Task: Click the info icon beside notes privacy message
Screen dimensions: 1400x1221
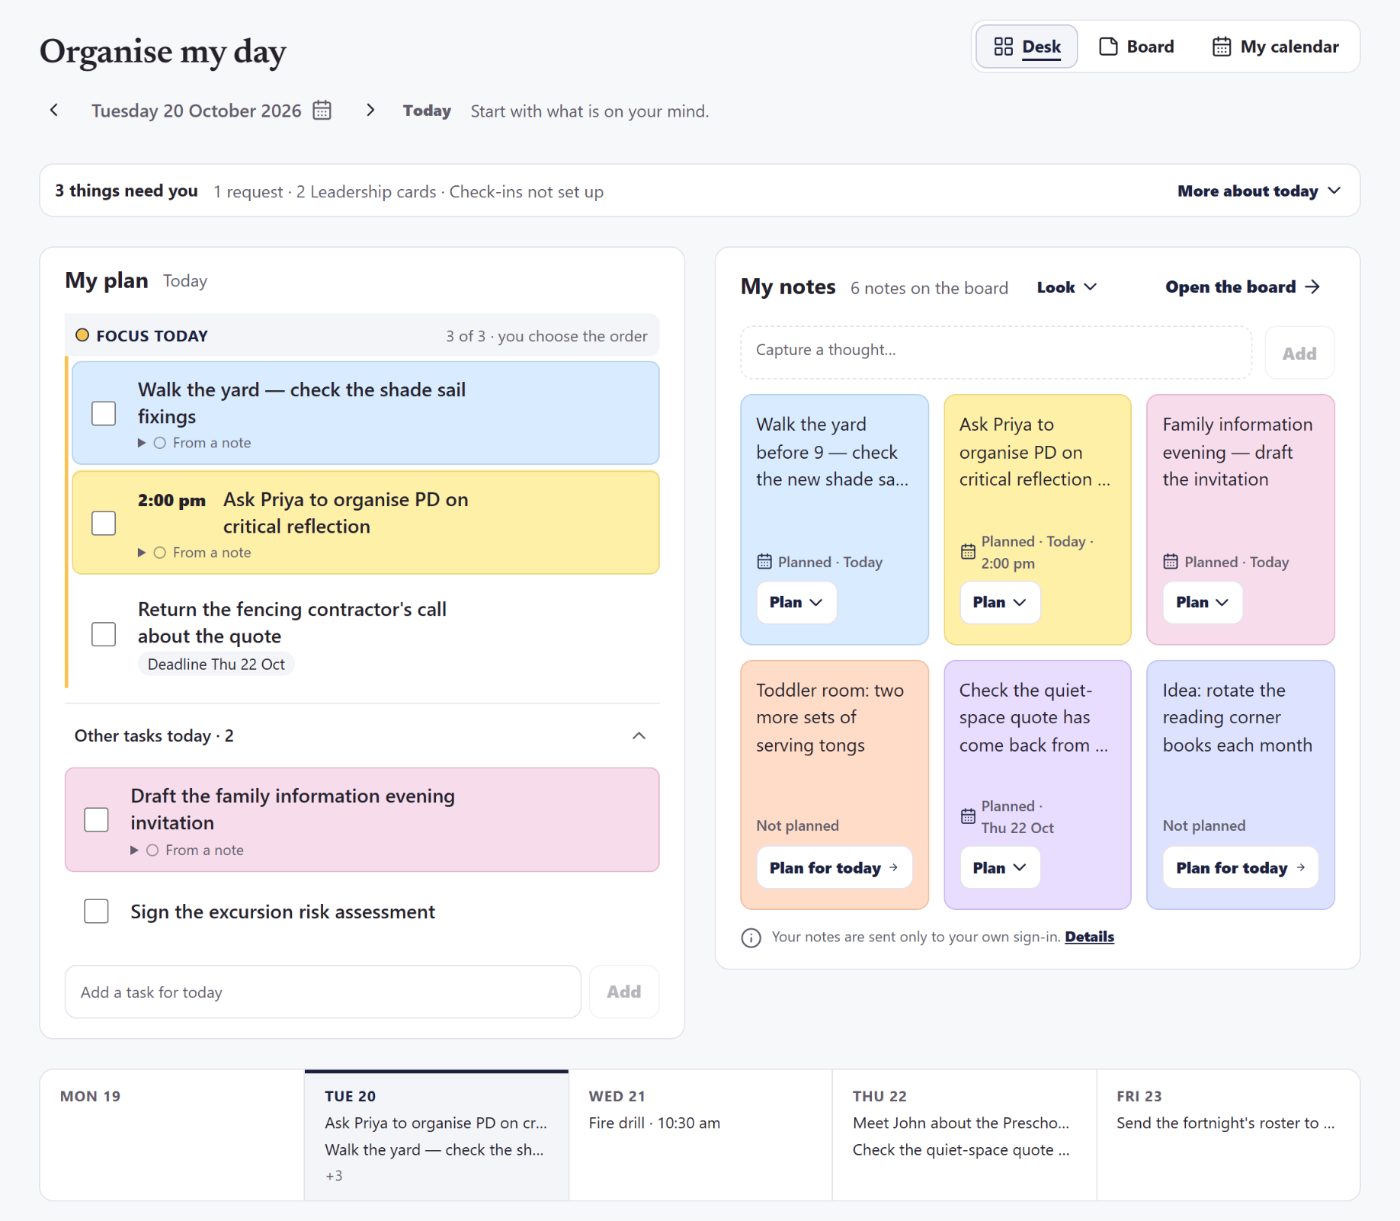Action: [751, 938]
